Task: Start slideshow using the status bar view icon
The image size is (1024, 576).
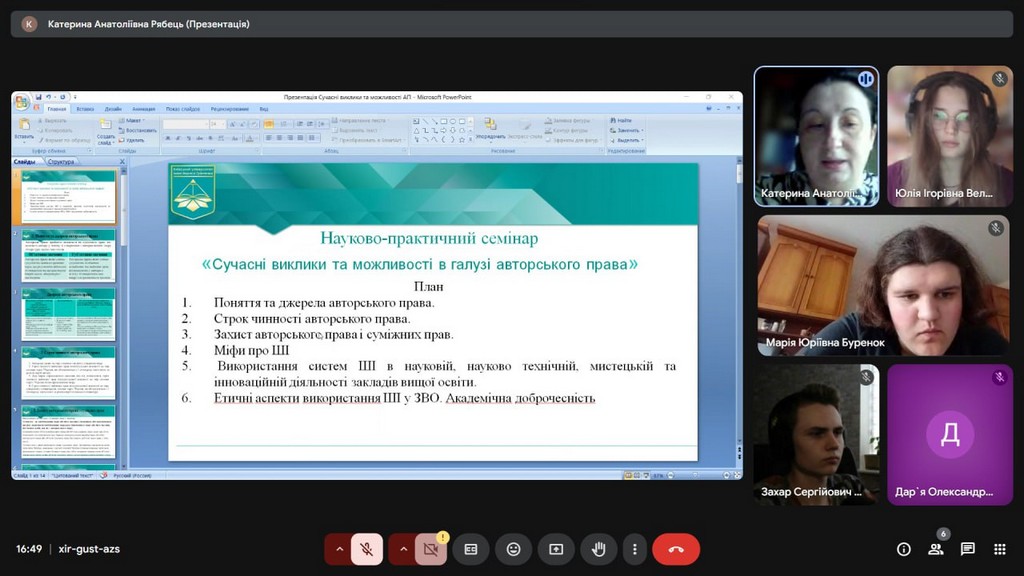Action: coord(646,475)
